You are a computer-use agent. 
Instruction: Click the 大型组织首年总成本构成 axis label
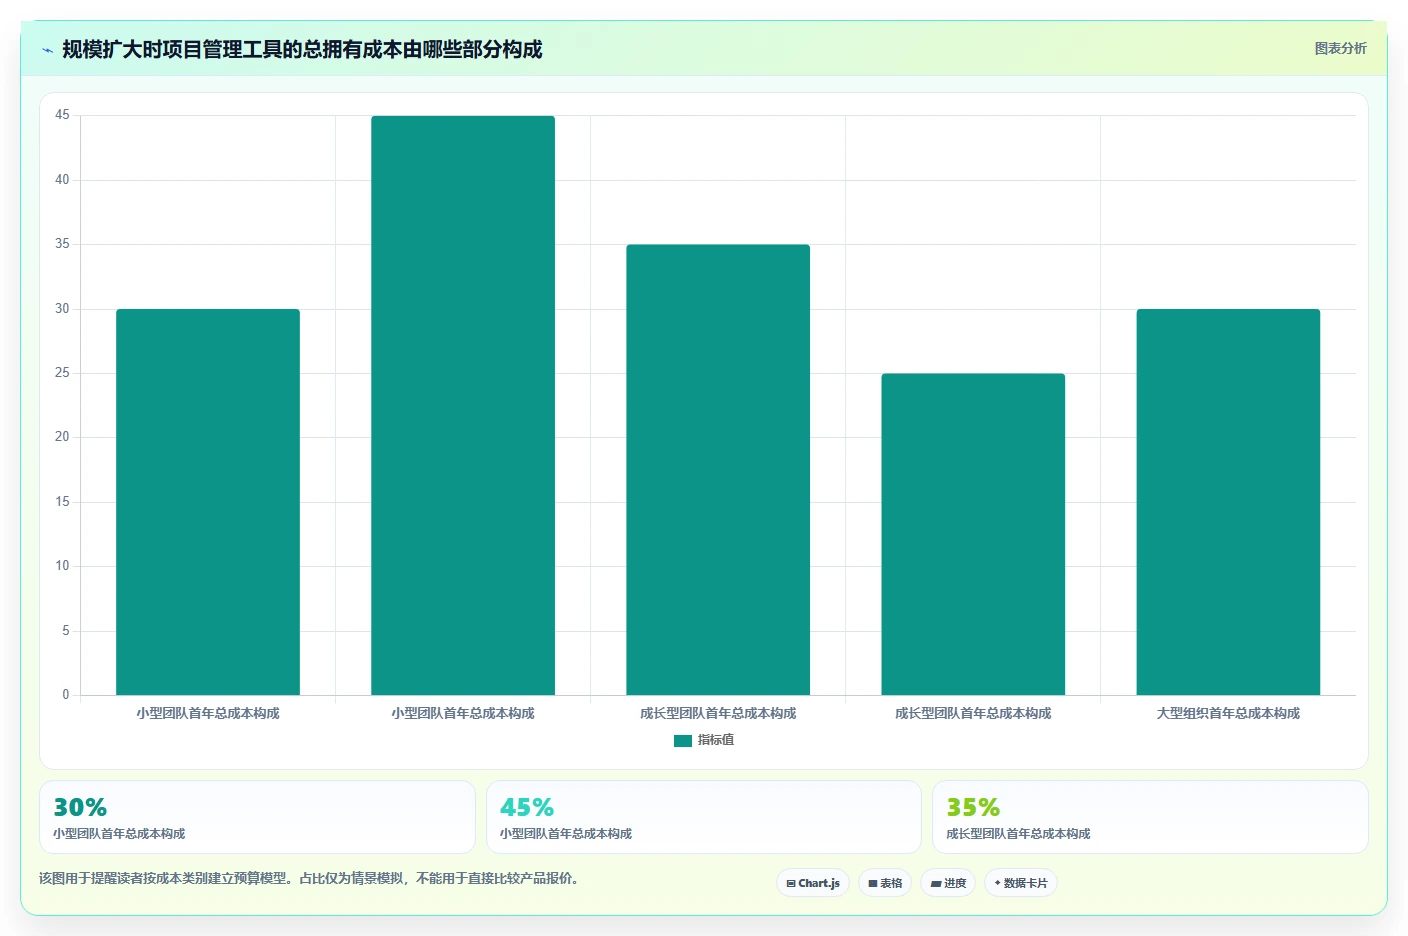coord(1228,713)
